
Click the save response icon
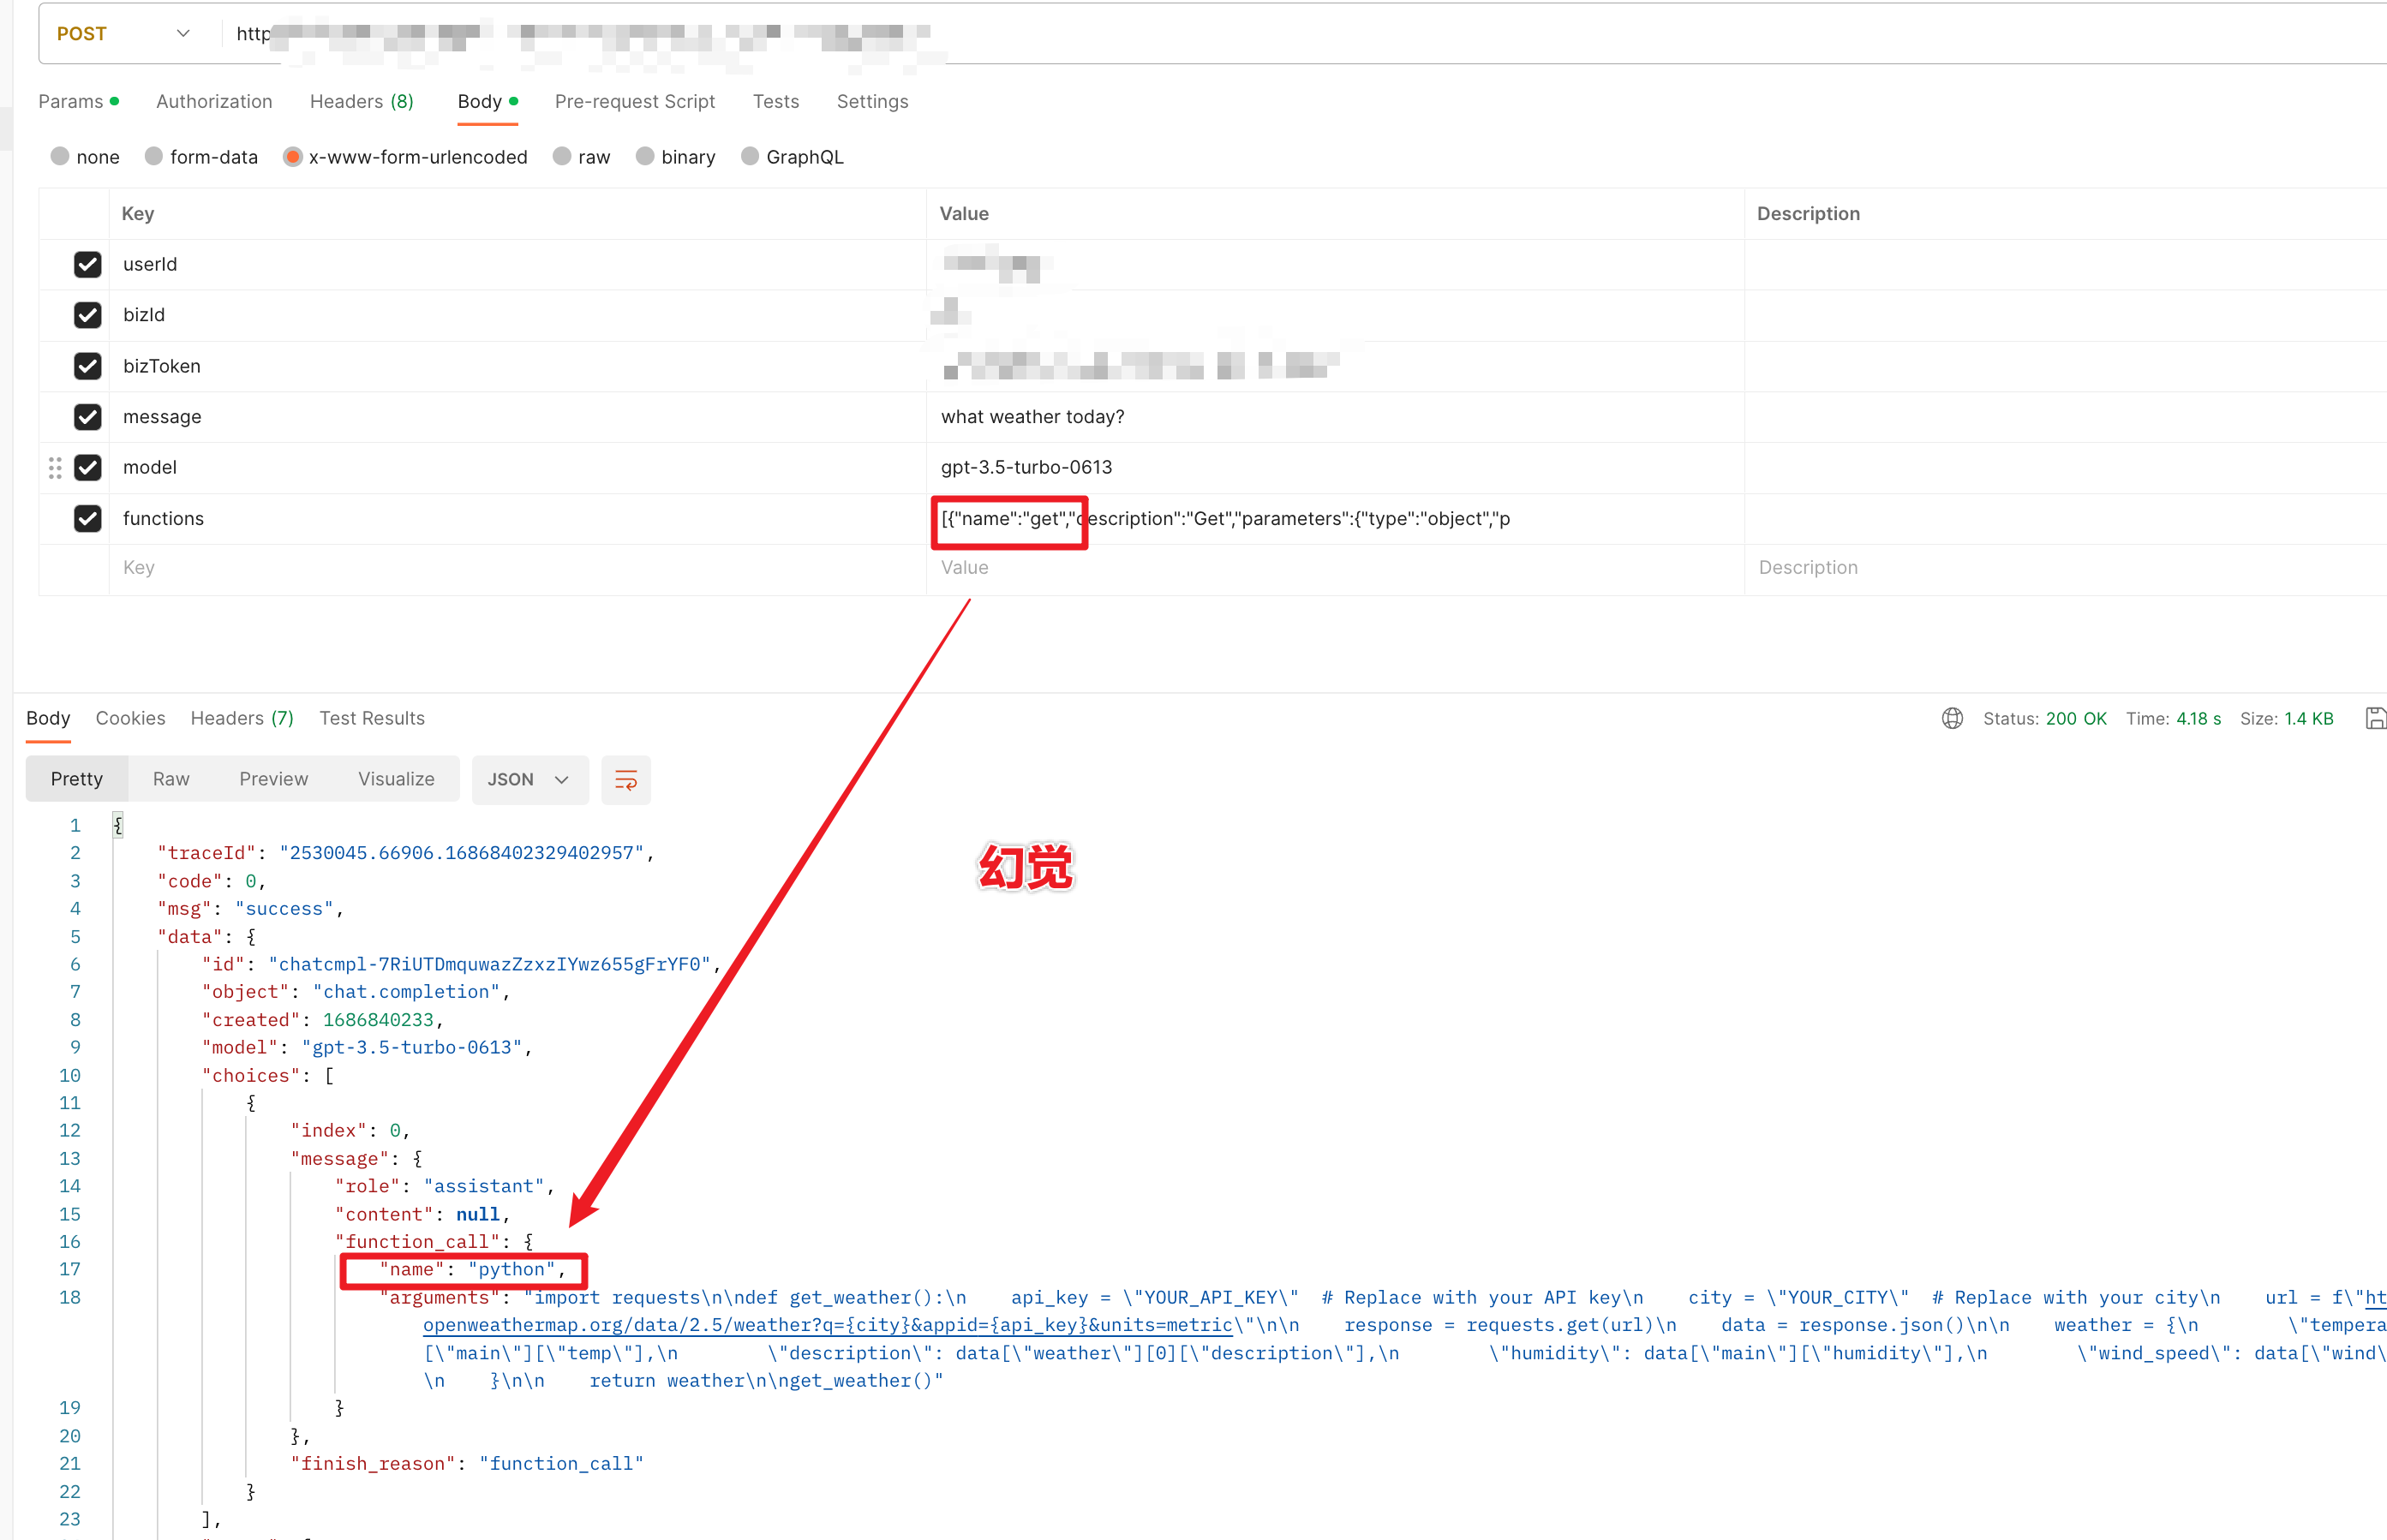point(2375,718)
